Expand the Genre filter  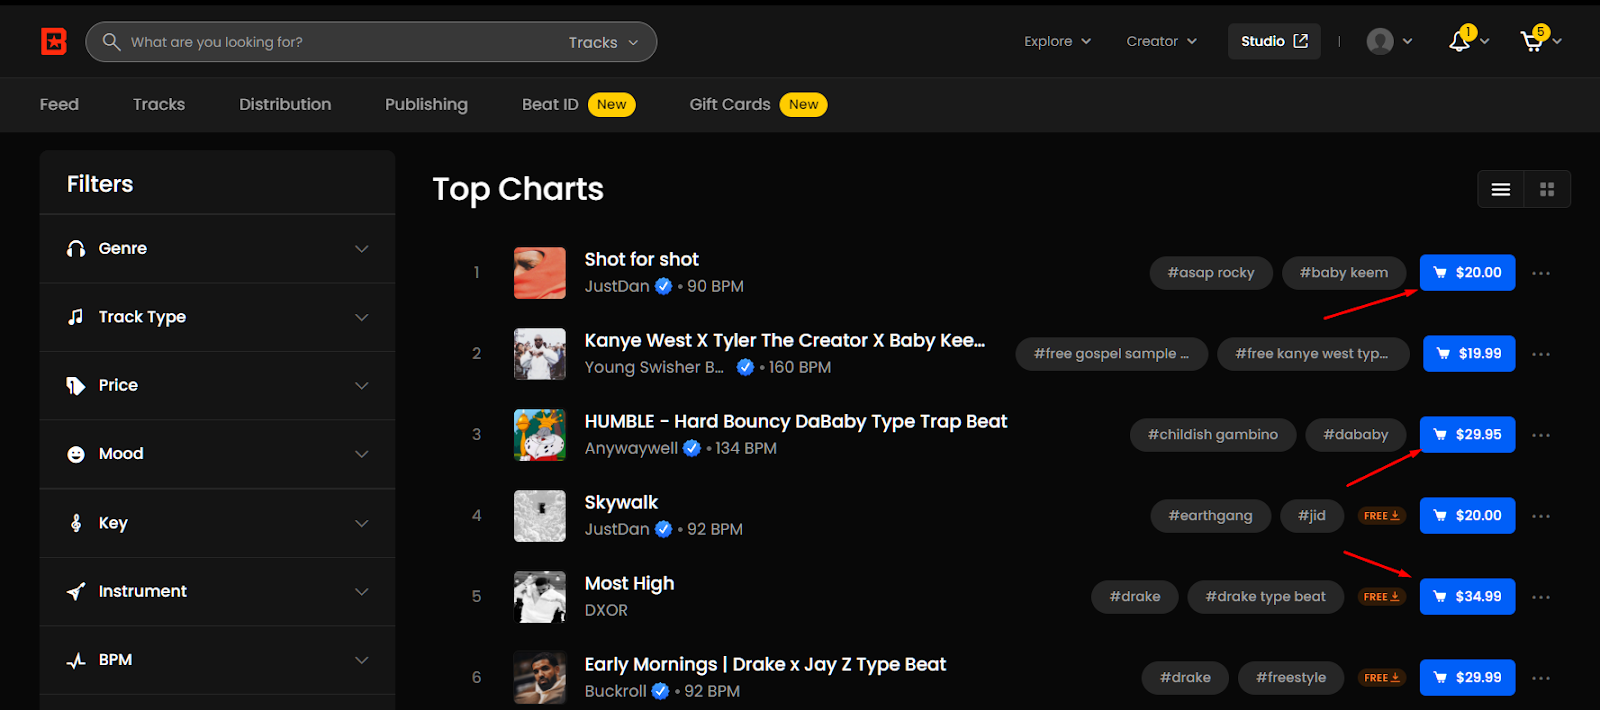[217, 248]
